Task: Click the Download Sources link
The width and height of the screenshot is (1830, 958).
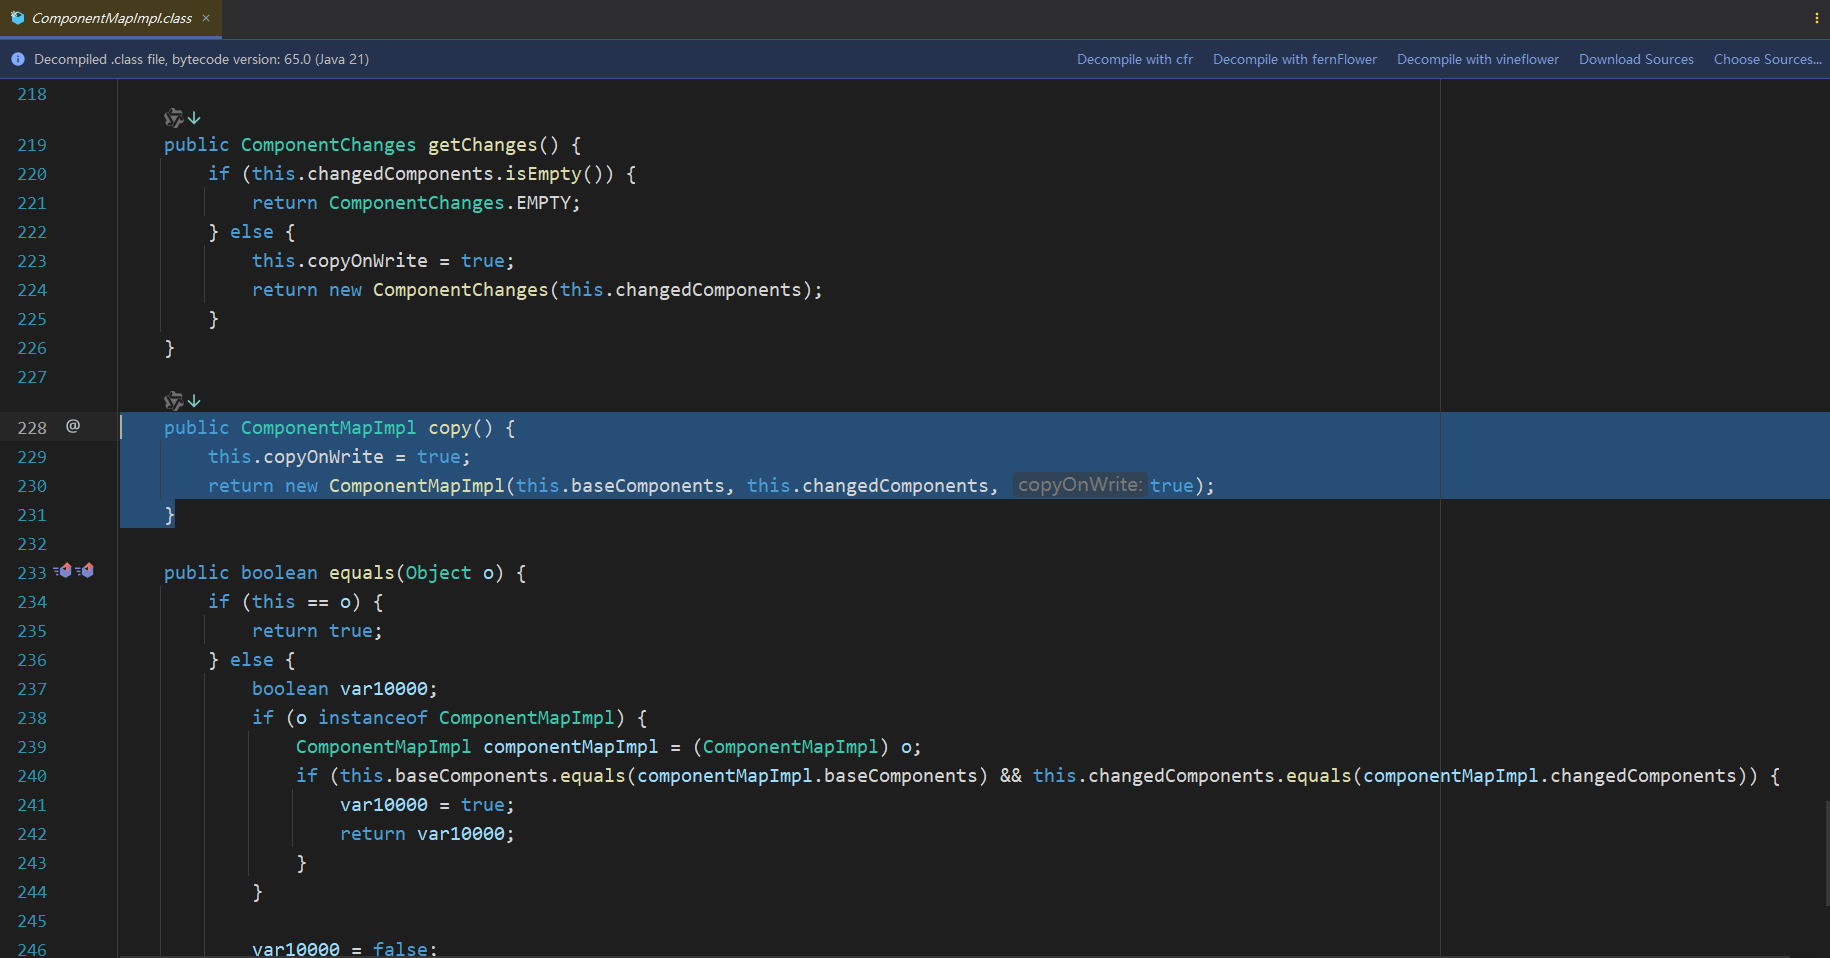Action: 1636,60
